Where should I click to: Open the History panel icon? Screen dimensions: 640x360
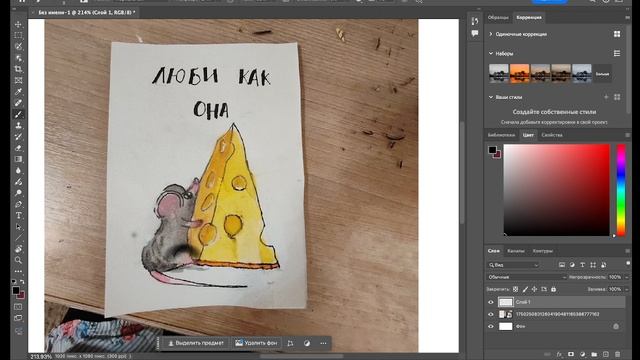tap(475, 21)
